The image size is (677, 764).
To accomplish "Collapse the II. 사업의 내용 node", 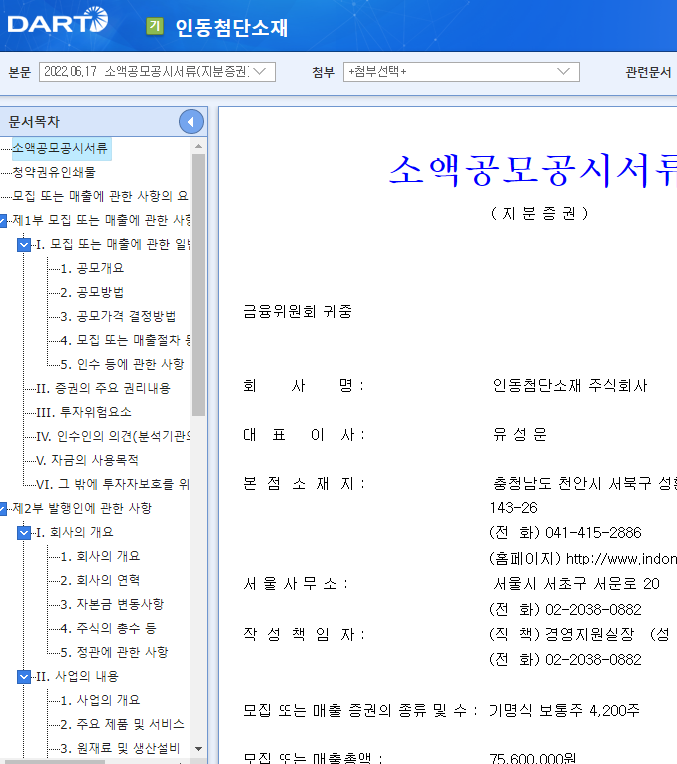I will pos(24,677).
